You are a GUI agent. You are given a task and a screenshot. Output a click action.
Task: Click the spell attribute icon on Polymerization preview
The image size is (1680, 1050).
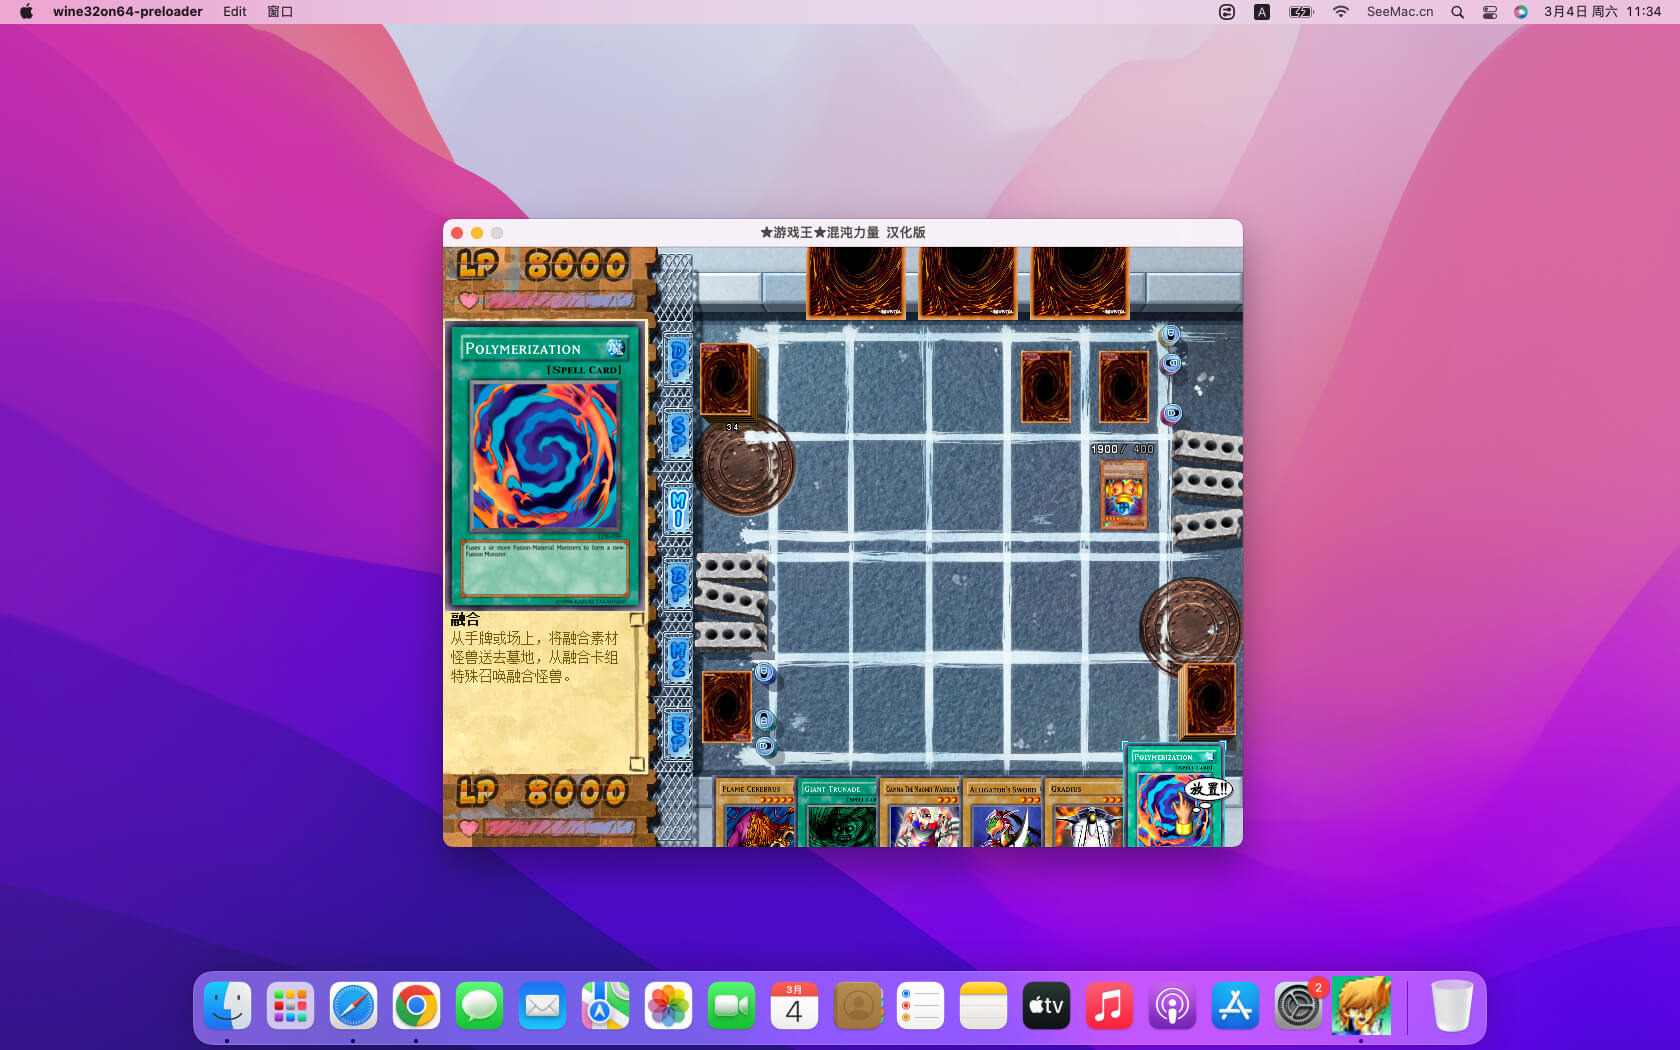coord(614,347)
